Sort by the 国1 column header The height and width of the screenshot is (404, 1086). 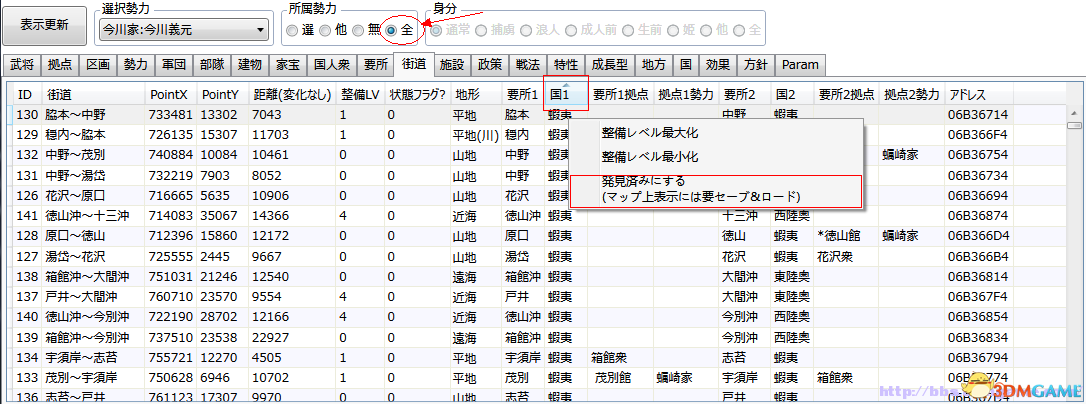pyautogui.click(x=565, y=94)
